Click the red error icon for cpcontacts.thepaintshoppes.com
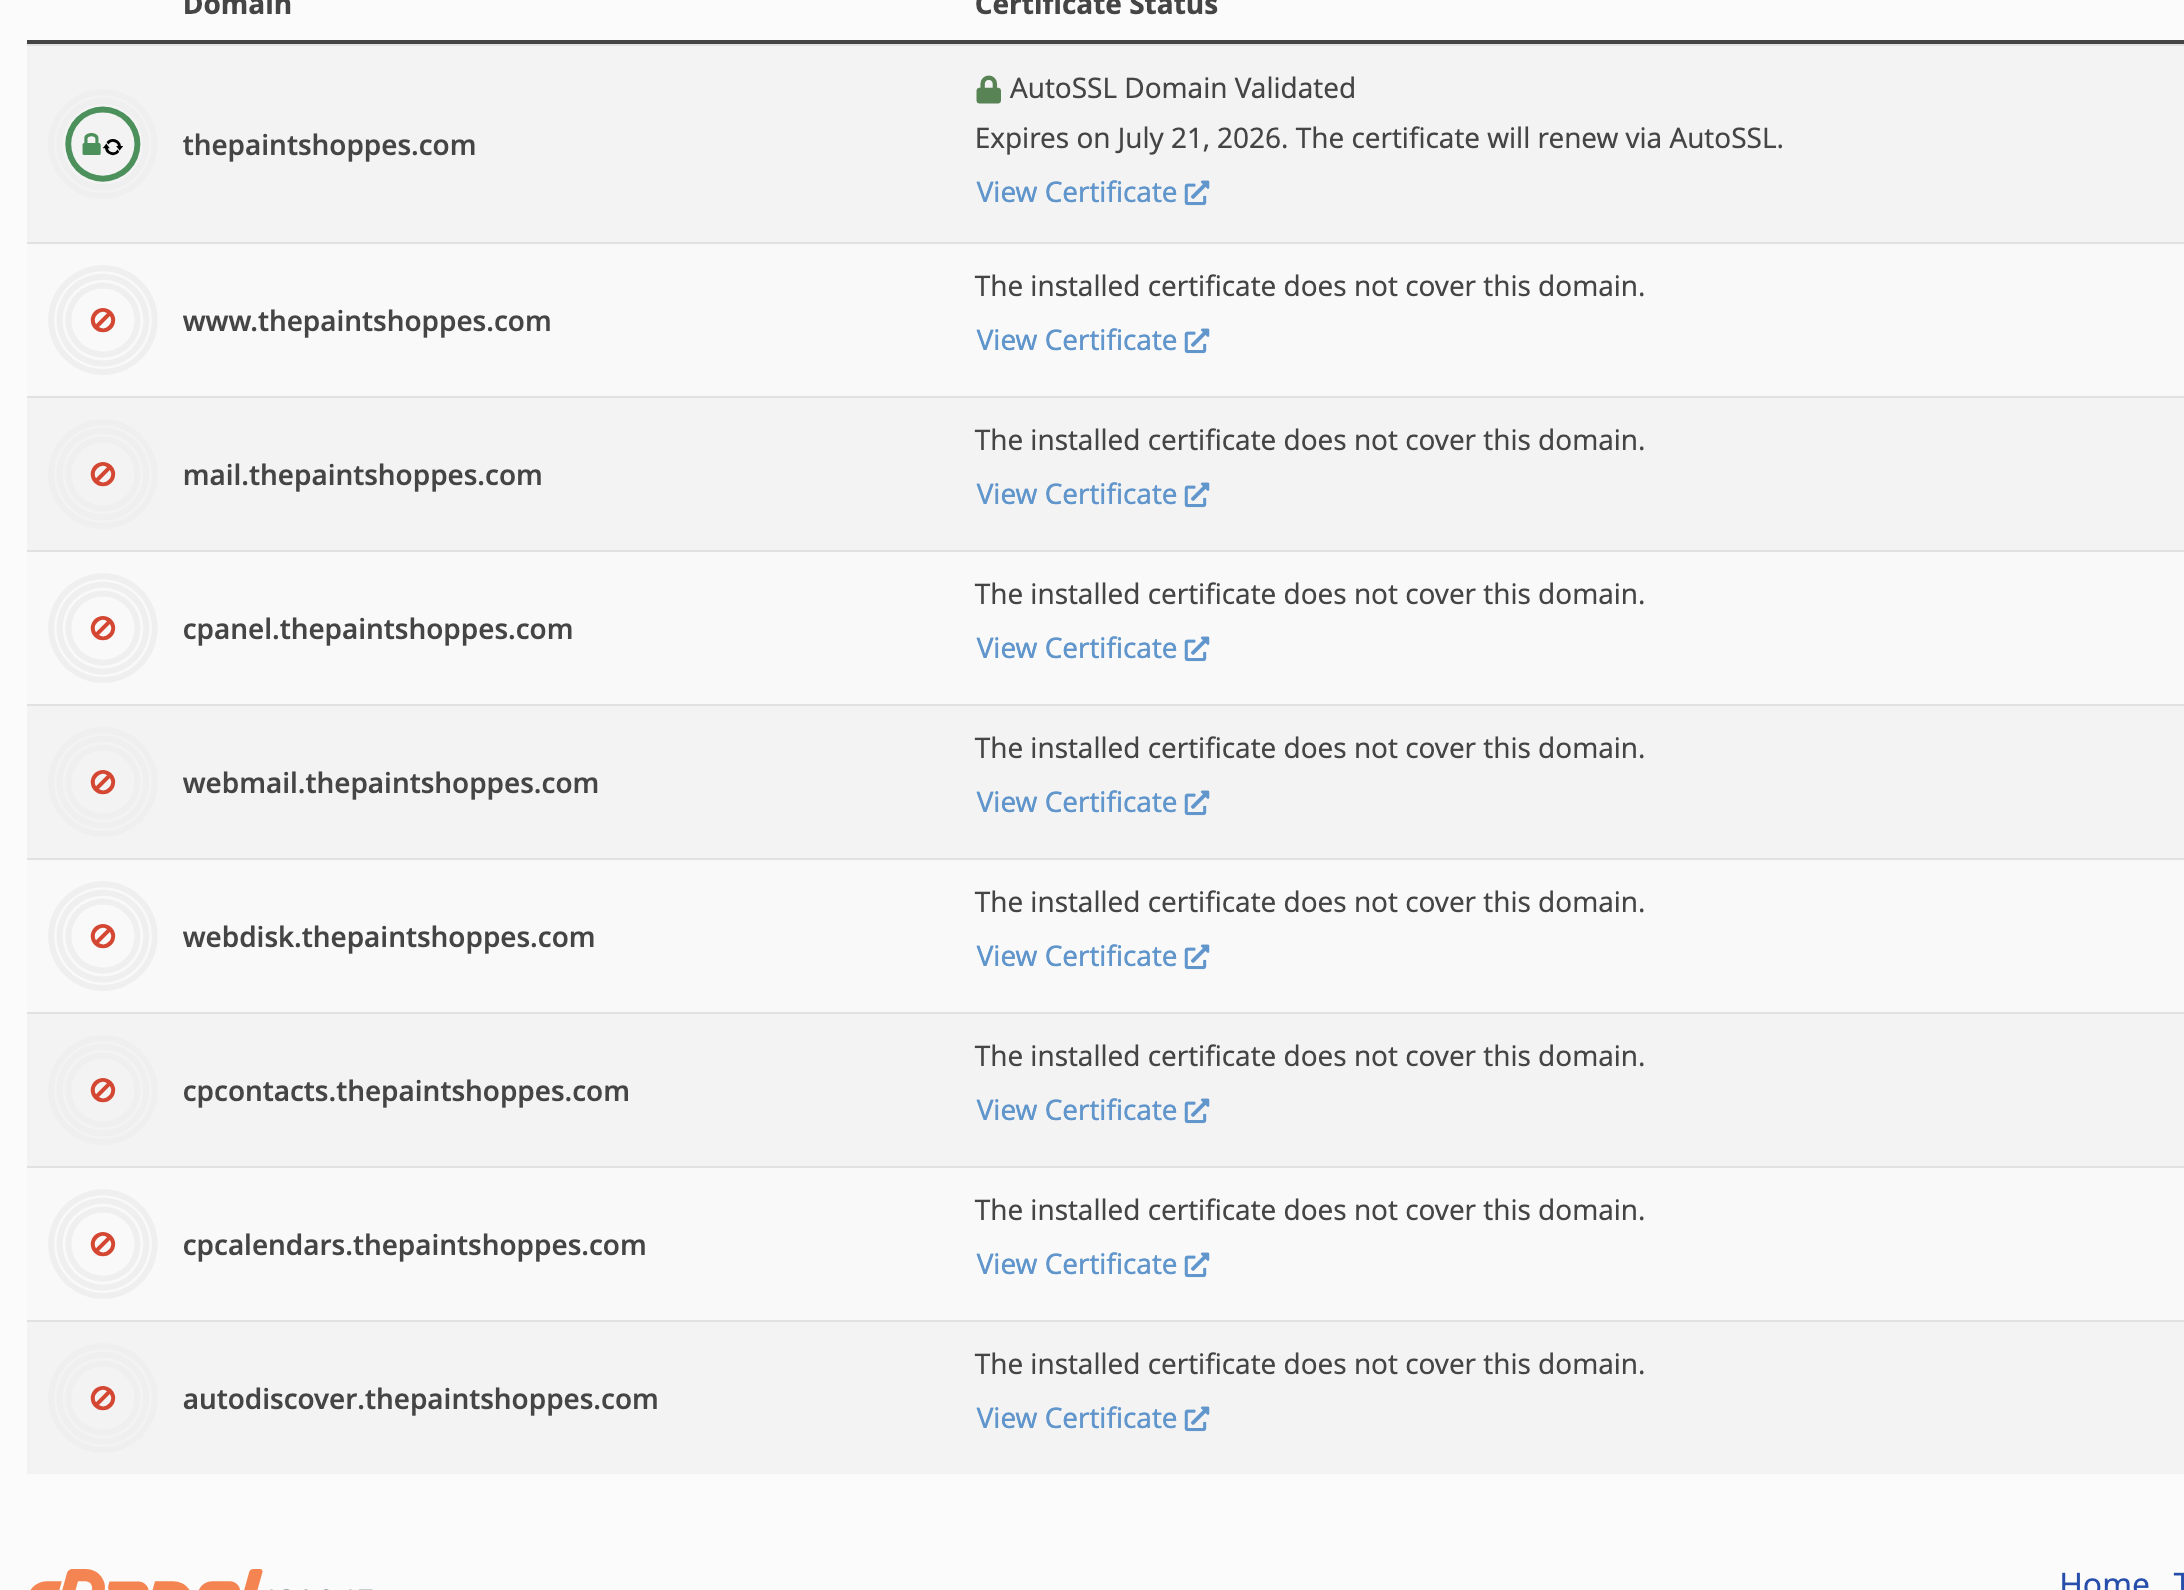 click(x=103, y=1090)
